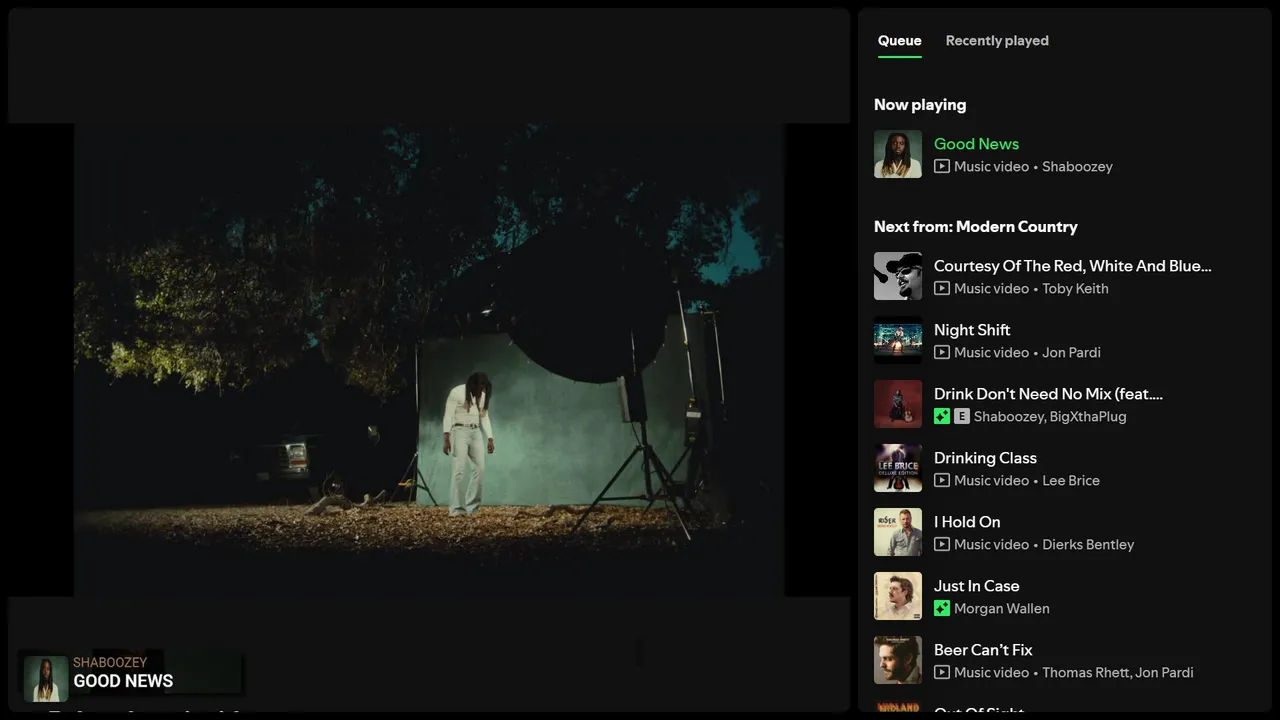Open artist Morgan Wallen

click(x=1002, y=609)
